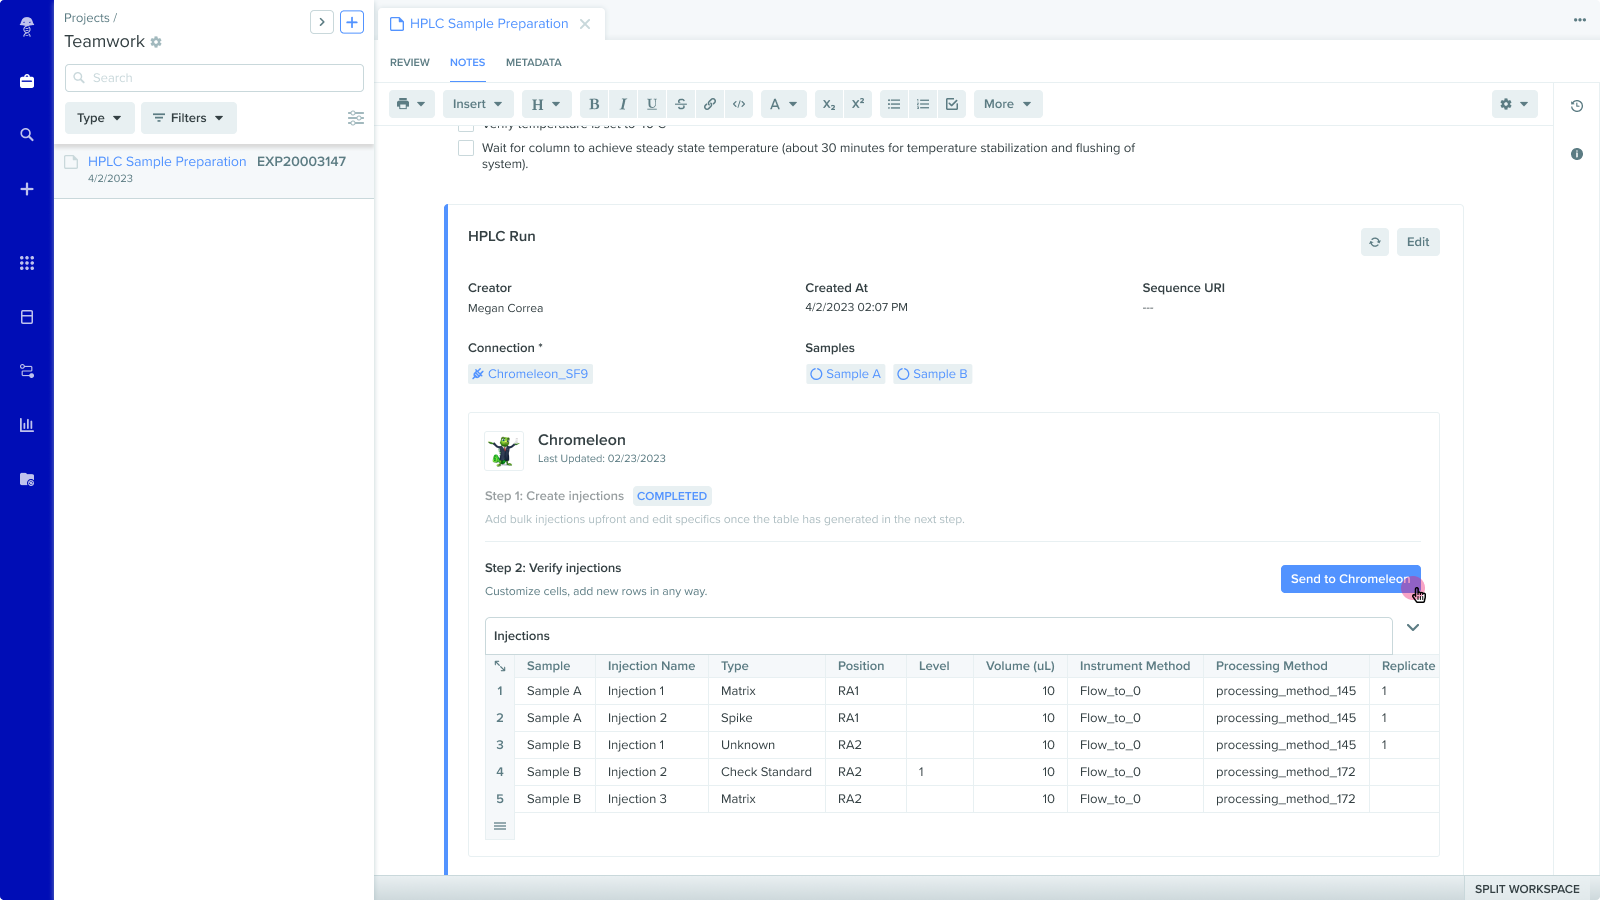Click the blue plus button beside Projects
1600x900 pixels.
click(352, 22)
